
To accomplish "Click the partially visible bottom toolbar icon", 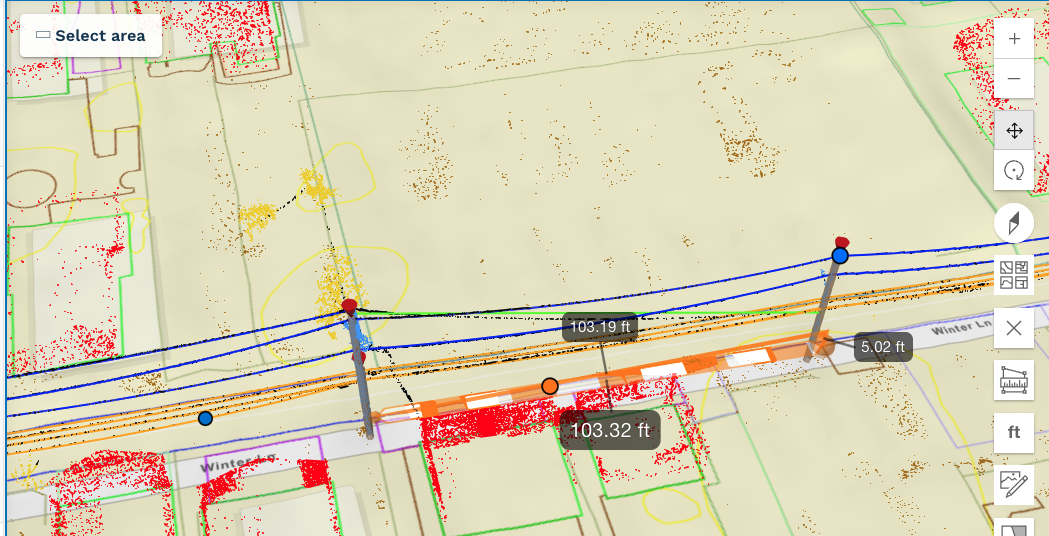I will [1014, 527].
